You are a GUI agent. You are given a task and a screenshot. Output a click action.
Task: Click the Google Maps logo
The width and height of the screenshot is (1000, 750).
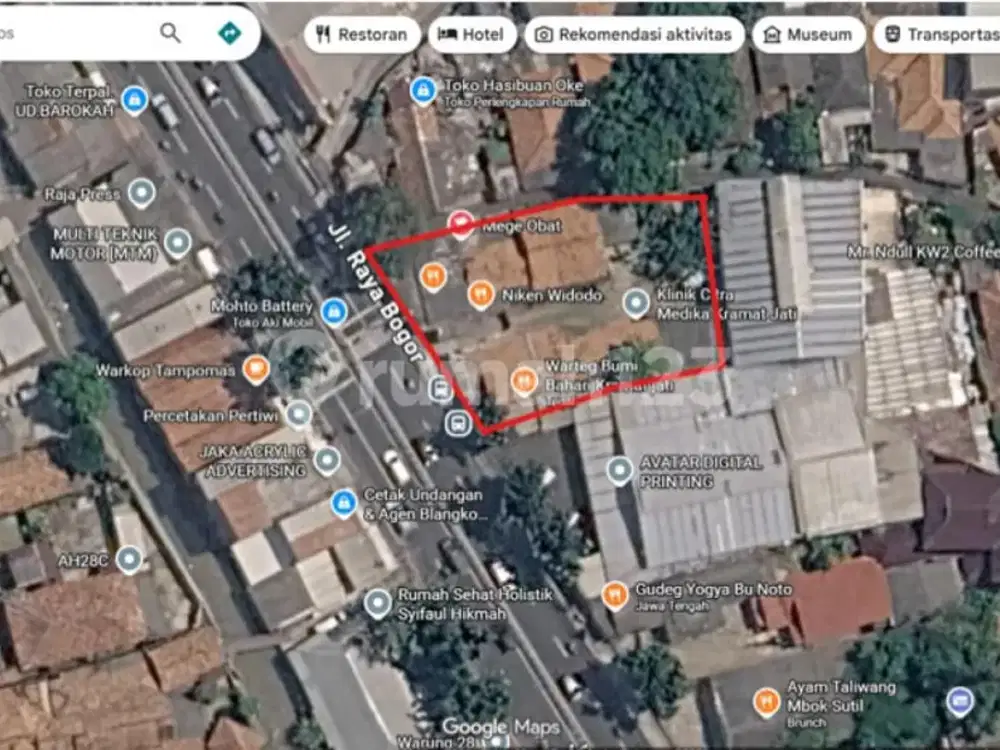pyautogui.click(x=501, y=727)
